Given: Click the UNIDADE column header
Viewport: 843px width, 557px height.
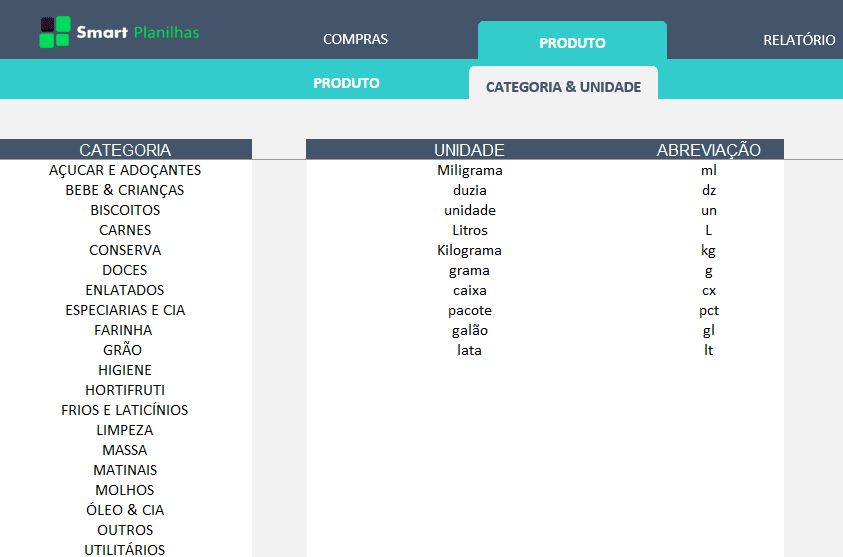Looking at the screenshot, I should 469,150.
